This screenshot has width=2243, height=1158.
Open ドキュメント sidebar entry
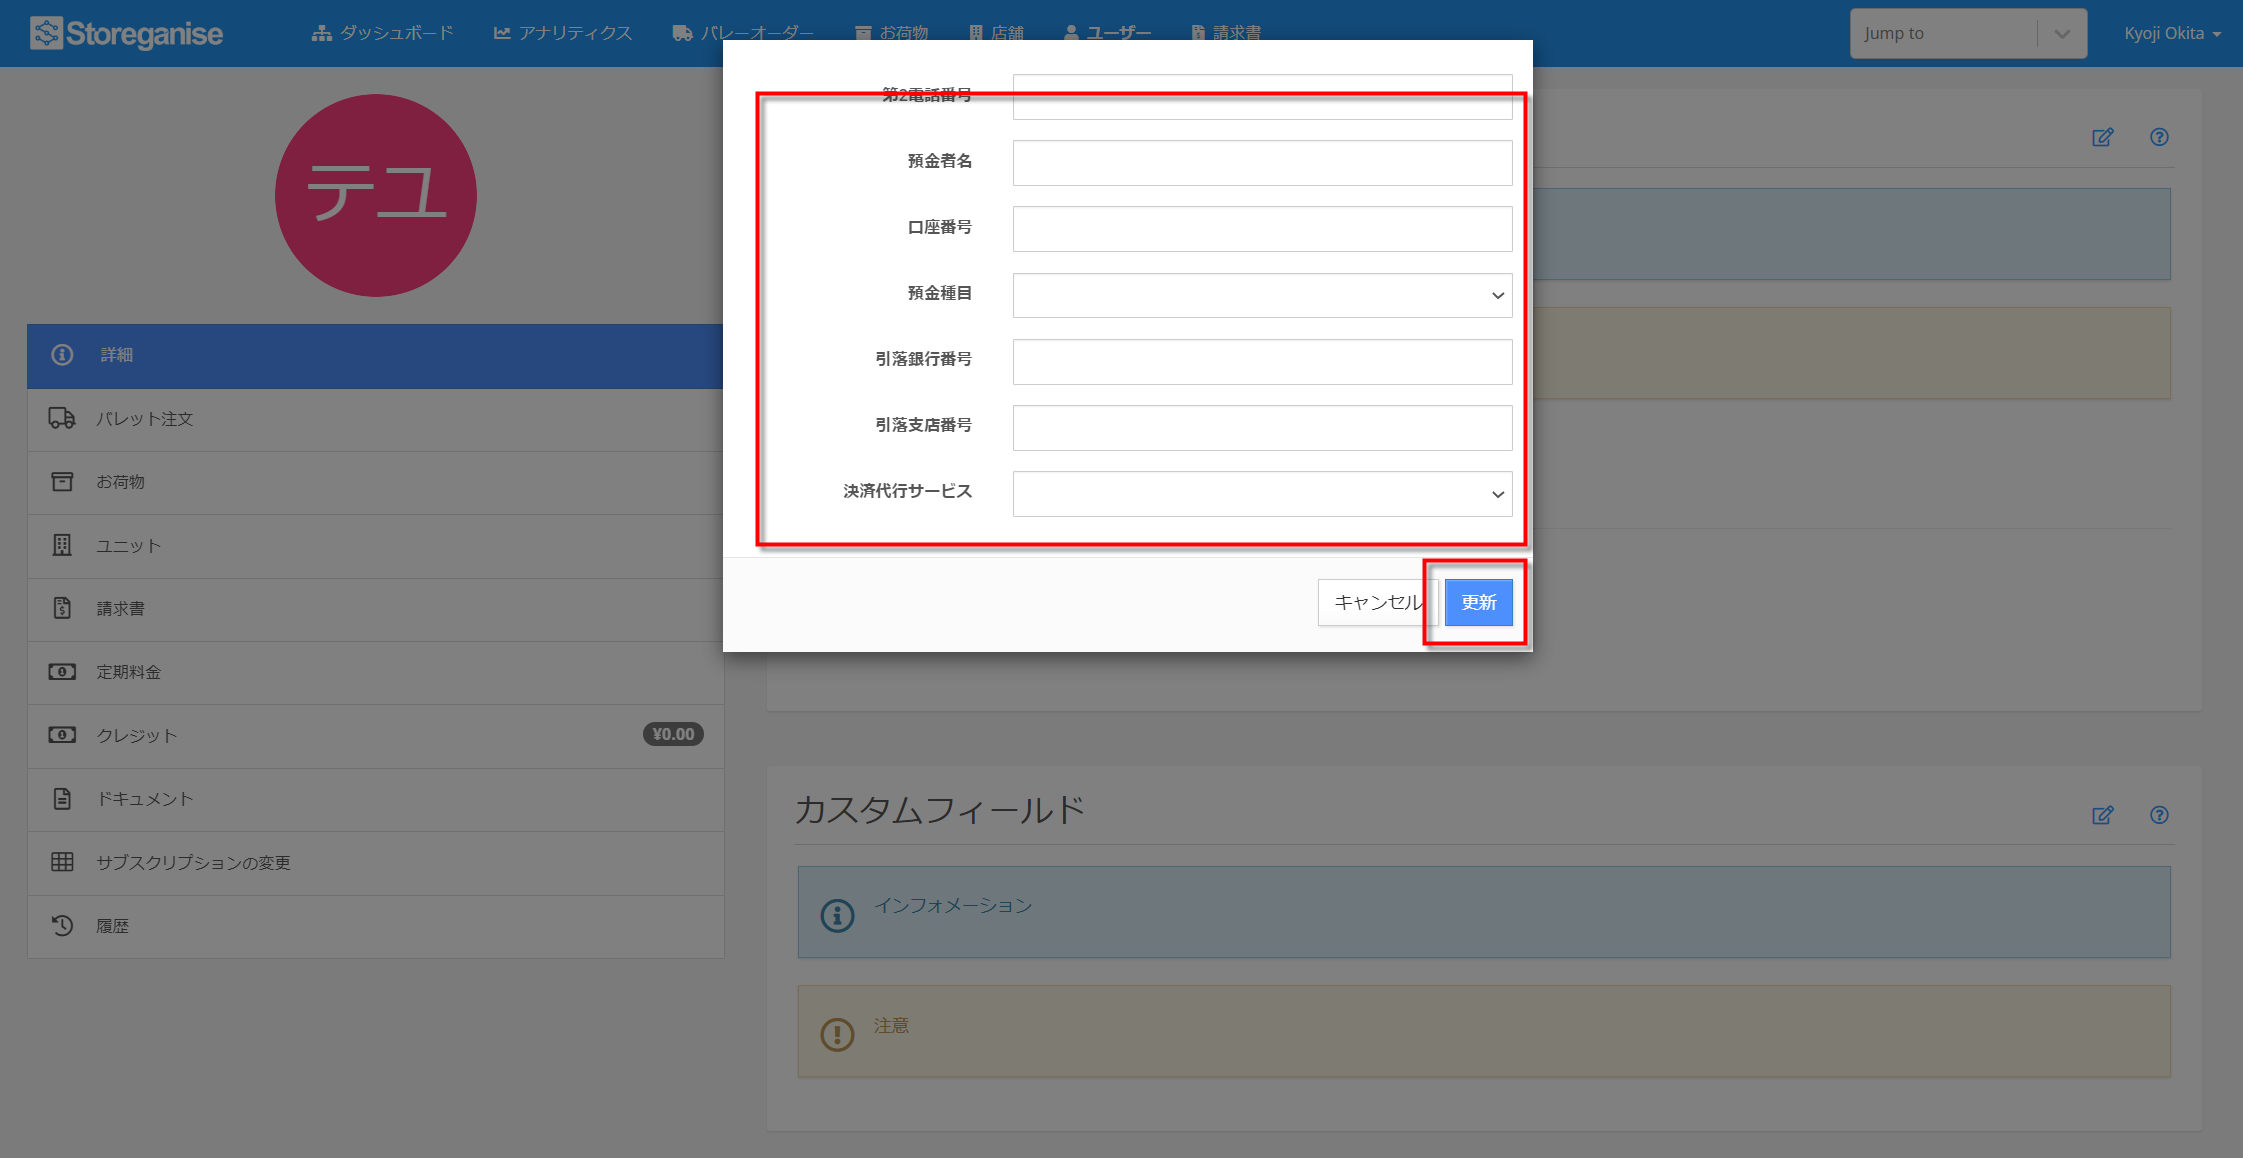coord(375,799)
